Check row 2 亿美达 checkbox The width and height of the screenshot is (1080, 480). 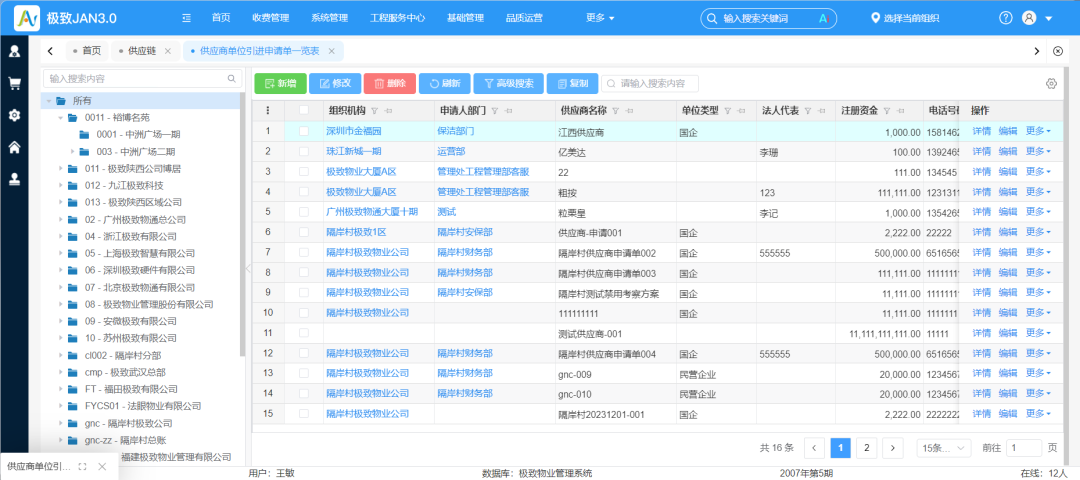(304, 152)
